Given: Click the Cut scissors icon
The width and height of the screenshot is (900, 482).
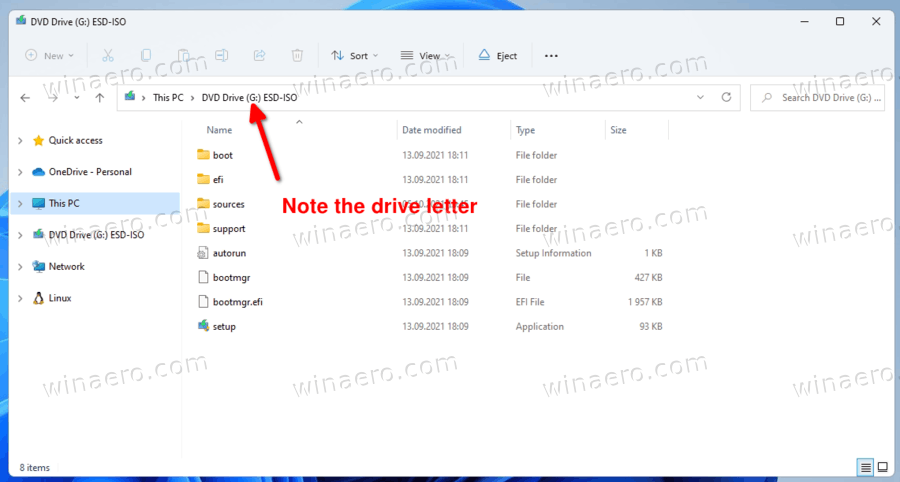Looking at the screenshot, I should point(108,56).
